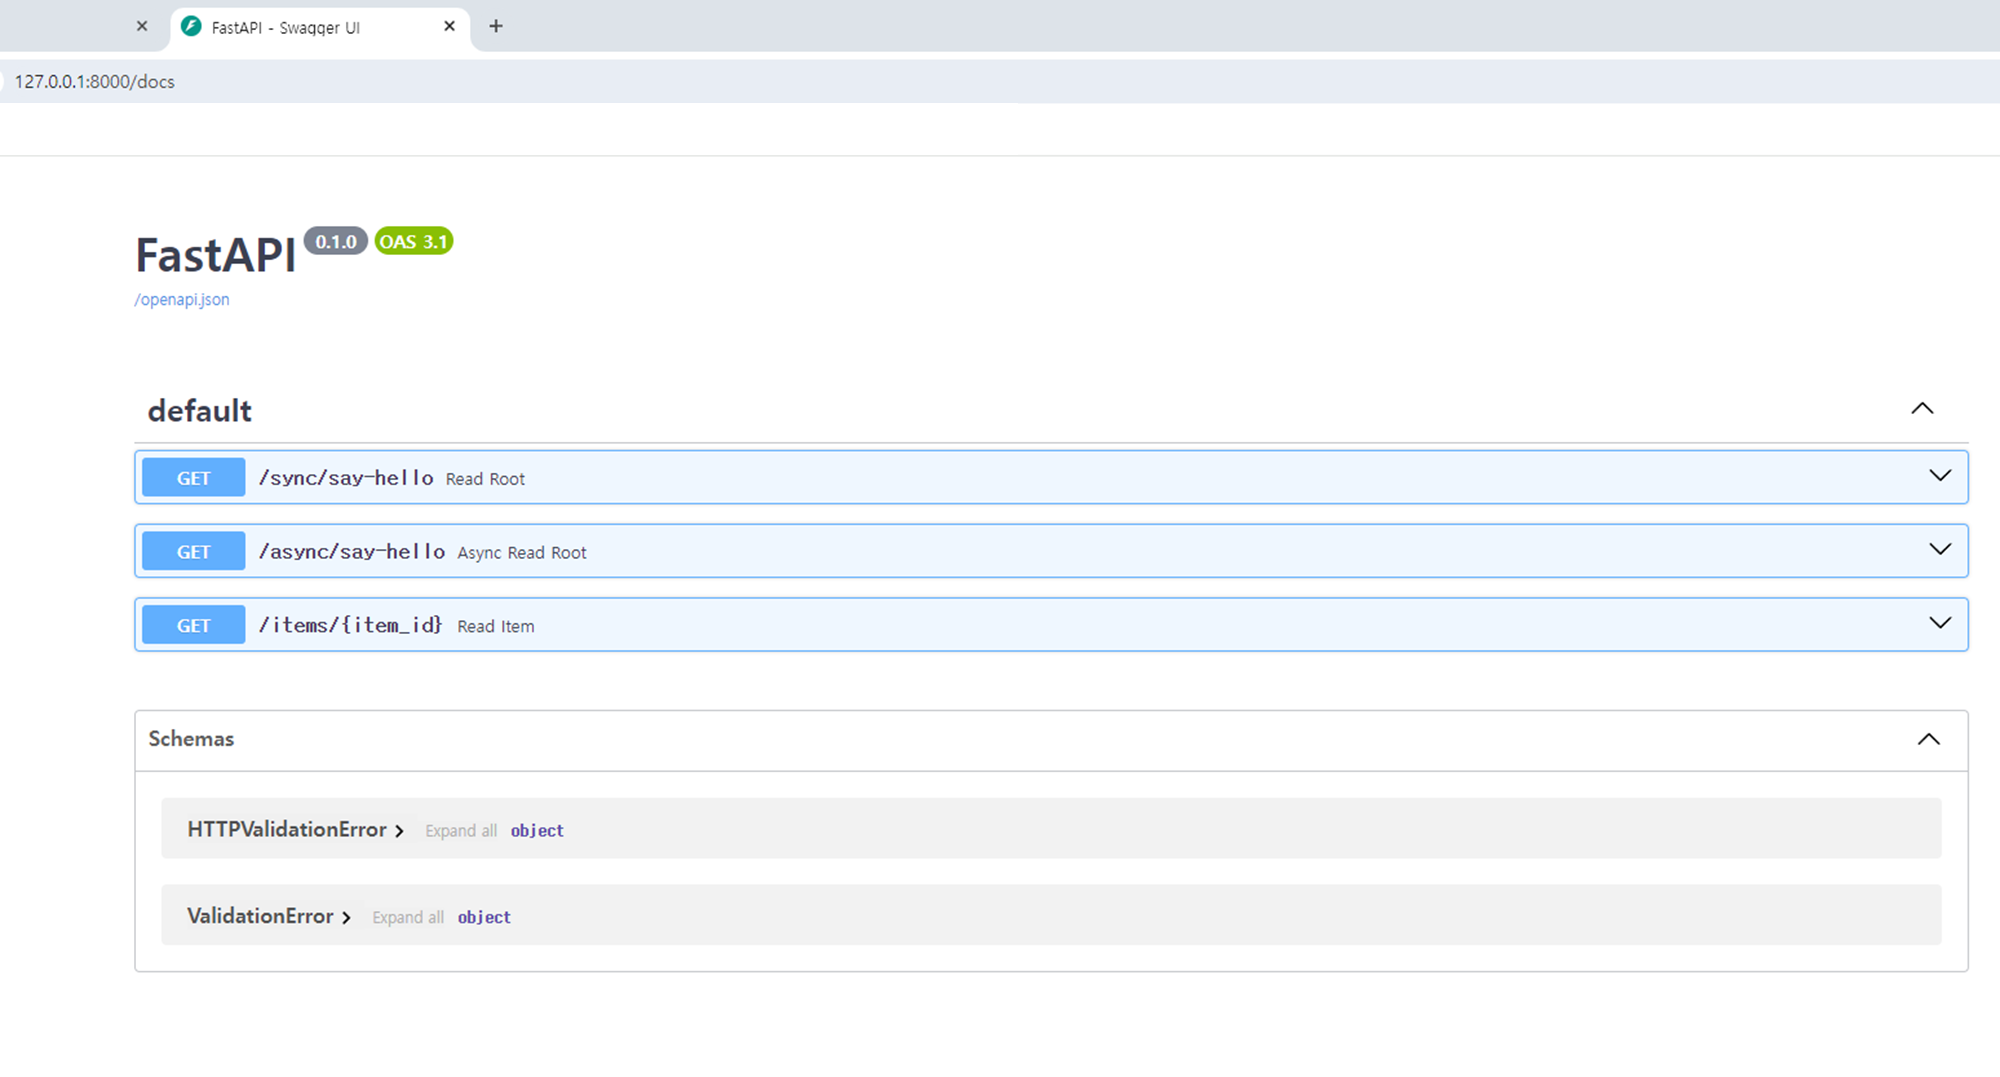Click GET badge for /items/{item_id}
Screen dimensions: 2000x1077
click(x=193, y=625)
